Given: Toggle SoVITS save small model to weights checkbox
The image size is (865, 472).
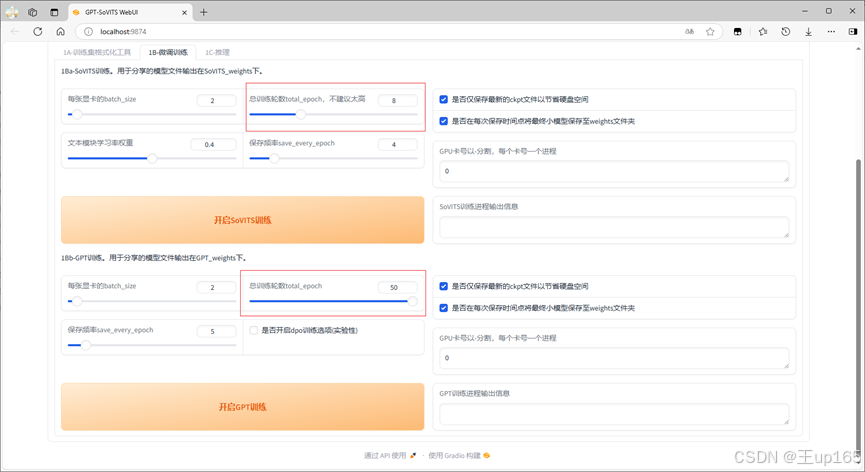Looking at the screenshot, I should coord(444,121).
